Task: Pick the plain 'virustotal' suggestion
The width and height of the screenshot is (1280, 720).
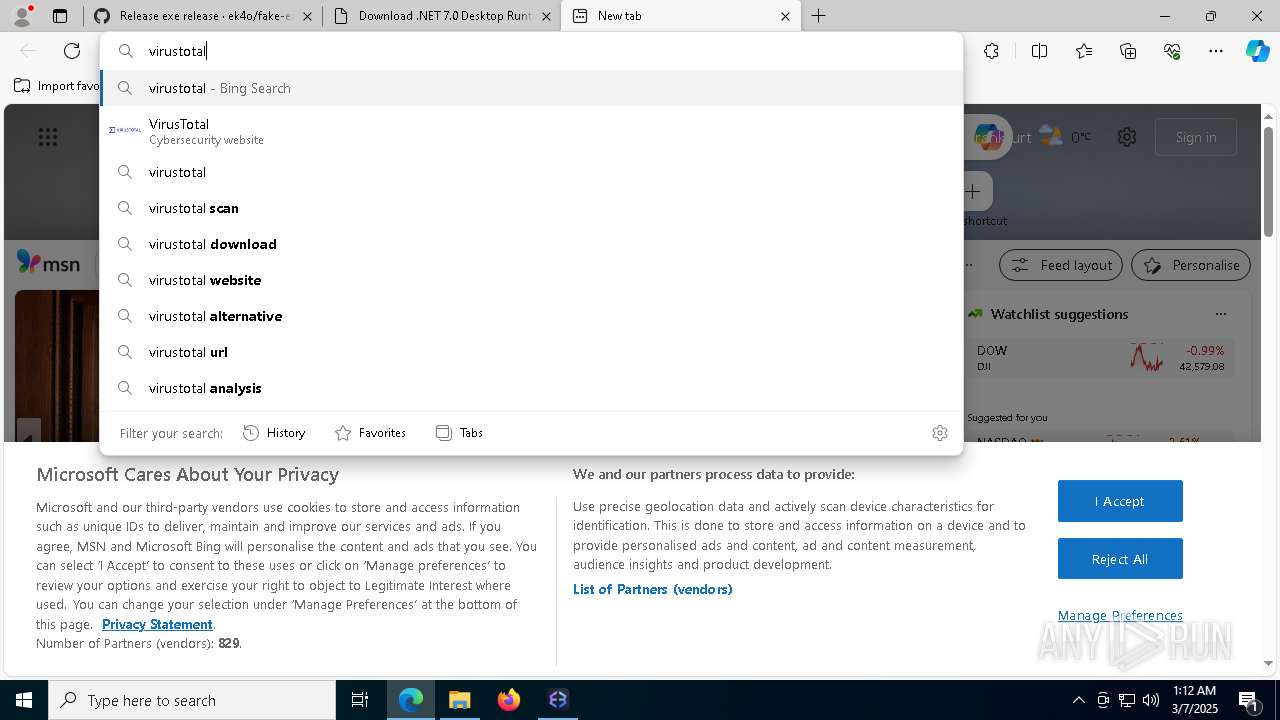Action: [x=531, y=172]
